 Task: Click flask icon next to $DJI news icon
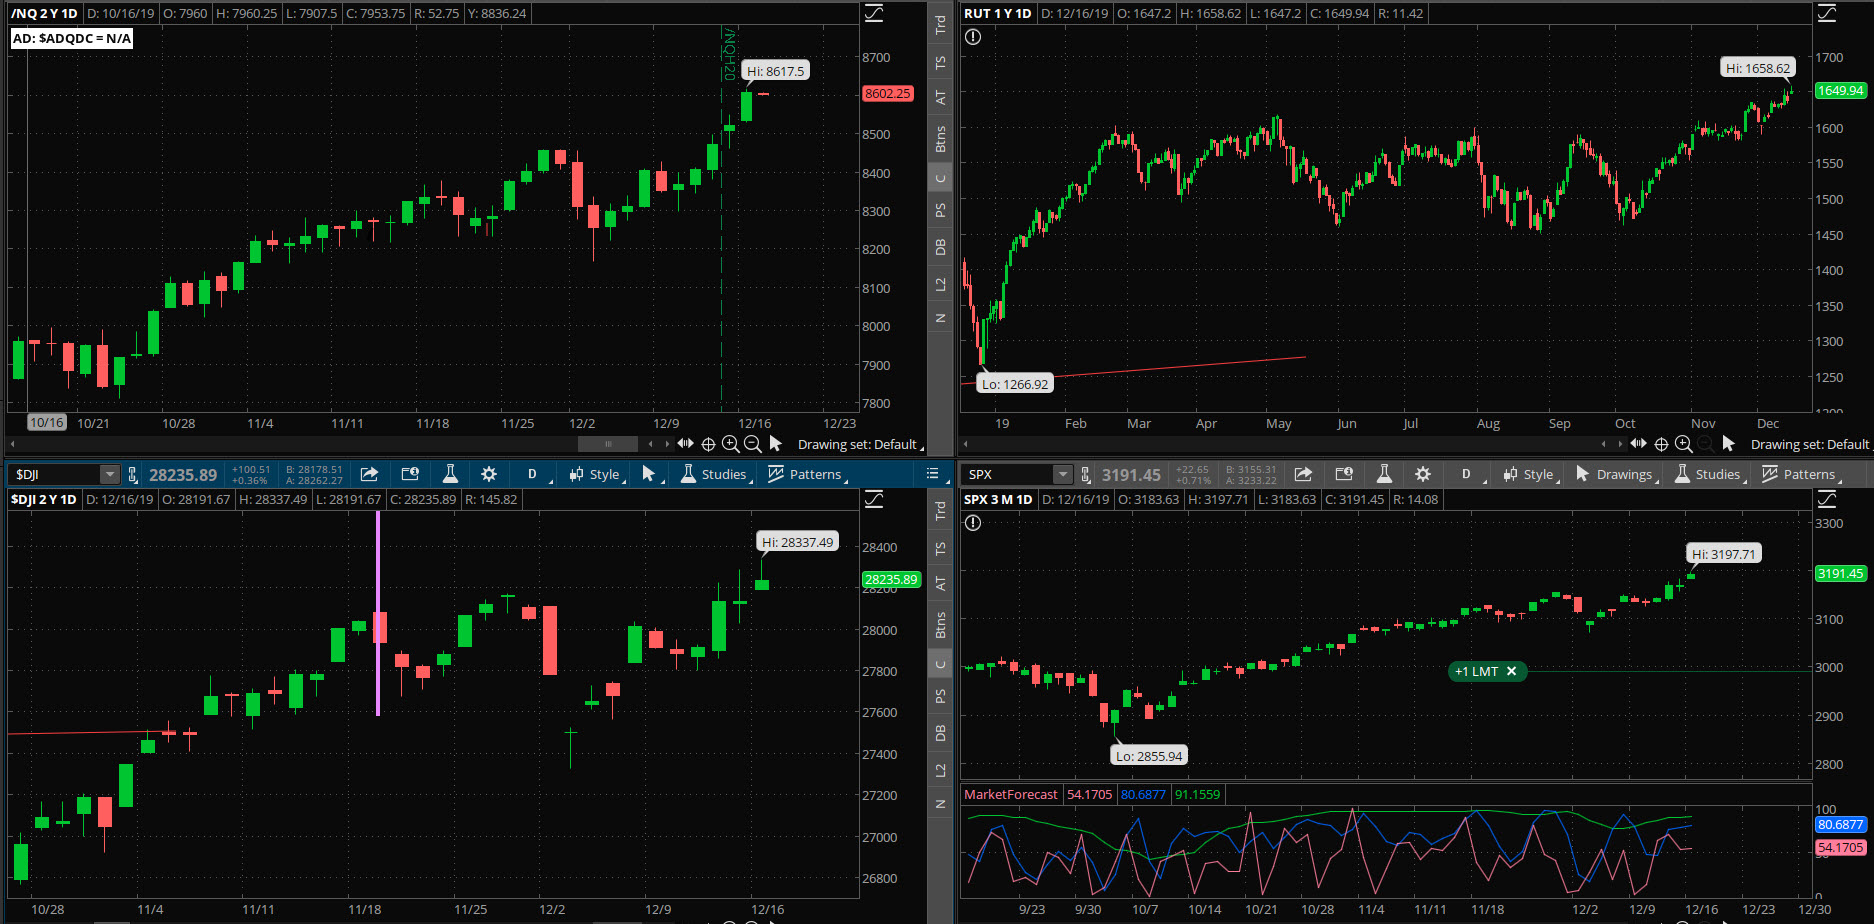[x=450, y=474]
